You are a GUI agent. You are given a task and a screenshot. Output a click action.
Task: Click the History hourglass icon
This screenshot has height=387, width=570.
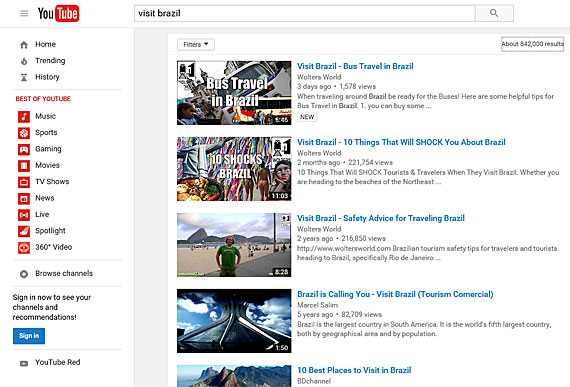pos(24,77)
